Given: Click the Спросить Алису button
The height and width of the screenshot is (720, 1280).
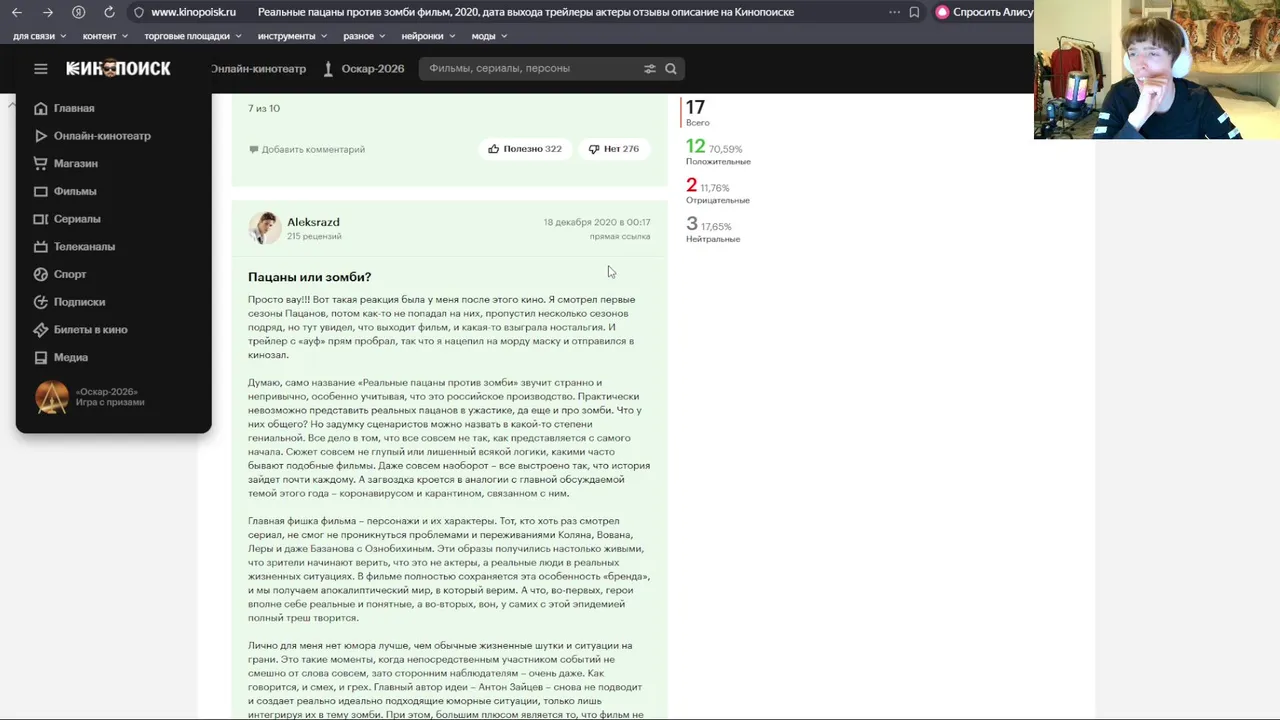Looking at the screenshot, I should click(984, 12).
